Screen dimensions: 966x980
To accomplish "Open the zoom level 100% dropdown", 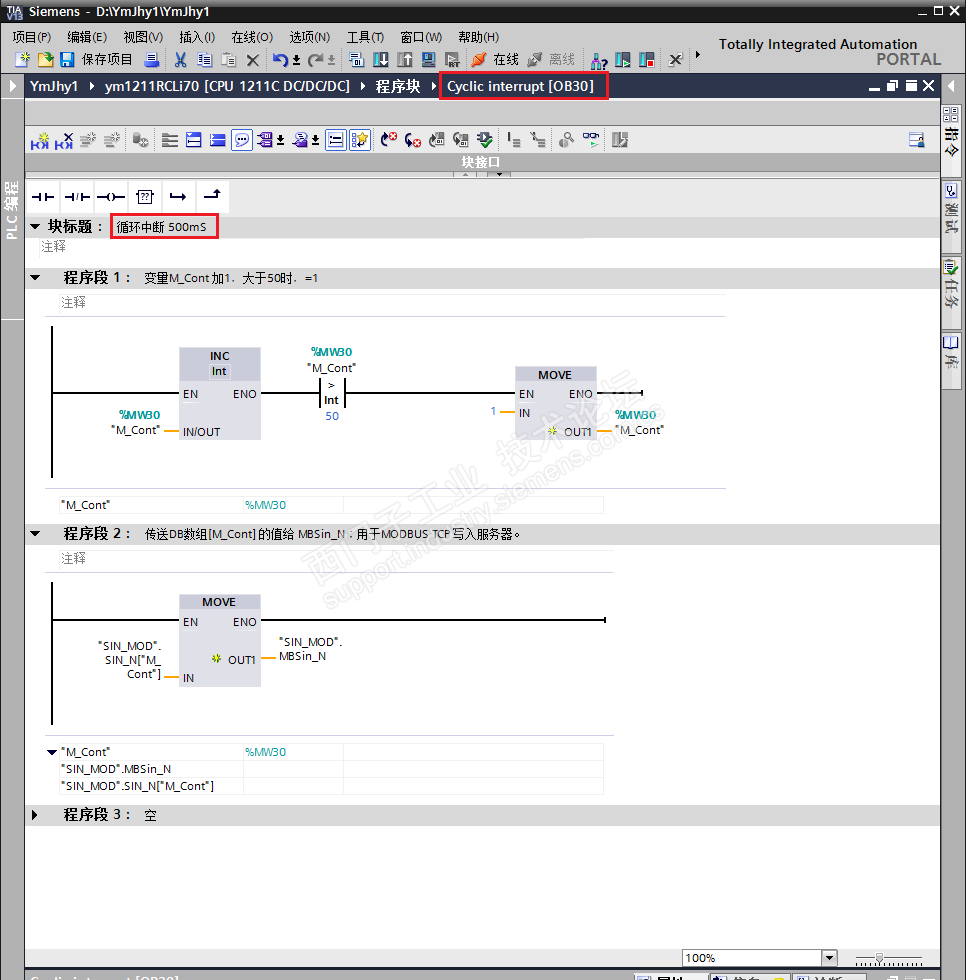I will click(829, 958).
